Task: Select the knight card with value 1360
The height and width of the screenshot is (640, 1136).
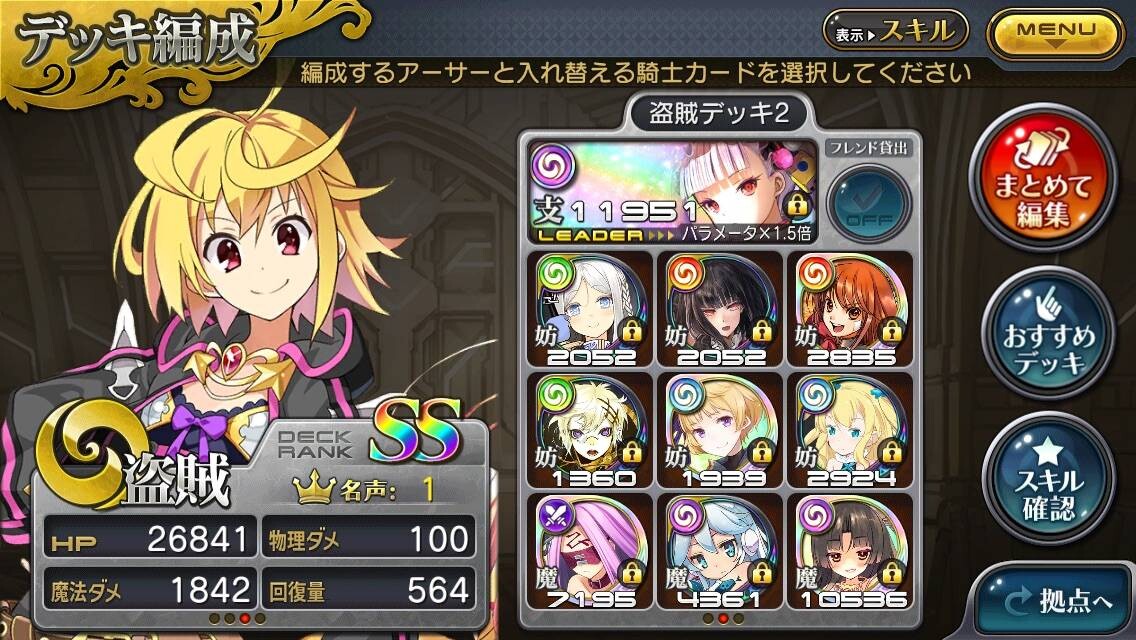Action: coord(590,431)
